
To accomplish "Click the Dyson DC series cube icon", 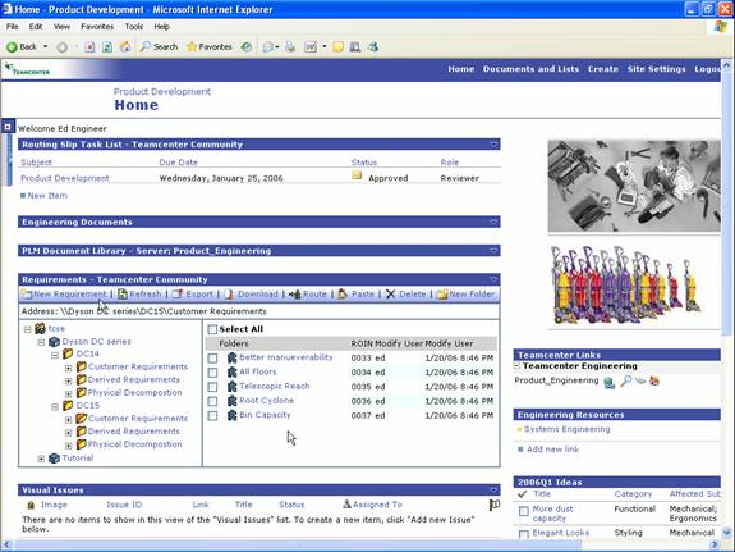I will (x=54, y=342).
